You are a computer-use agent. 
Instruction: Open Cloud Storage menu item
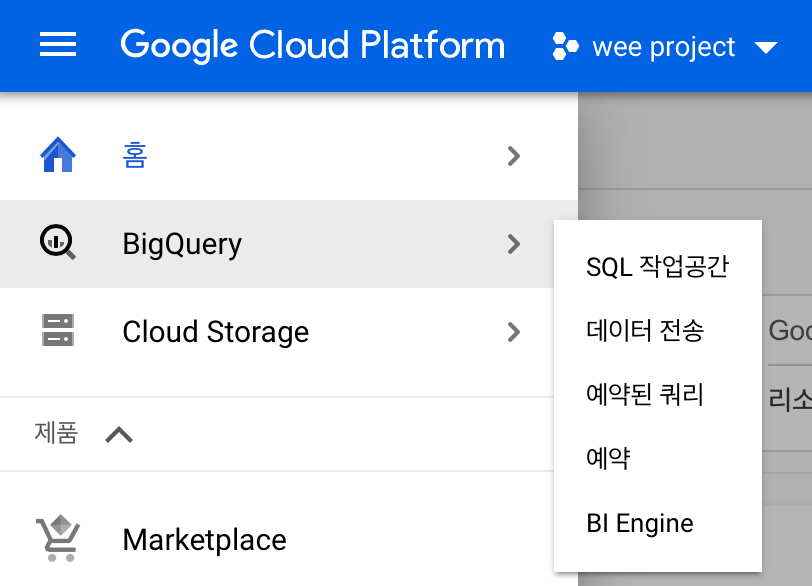tap(215, 332)
